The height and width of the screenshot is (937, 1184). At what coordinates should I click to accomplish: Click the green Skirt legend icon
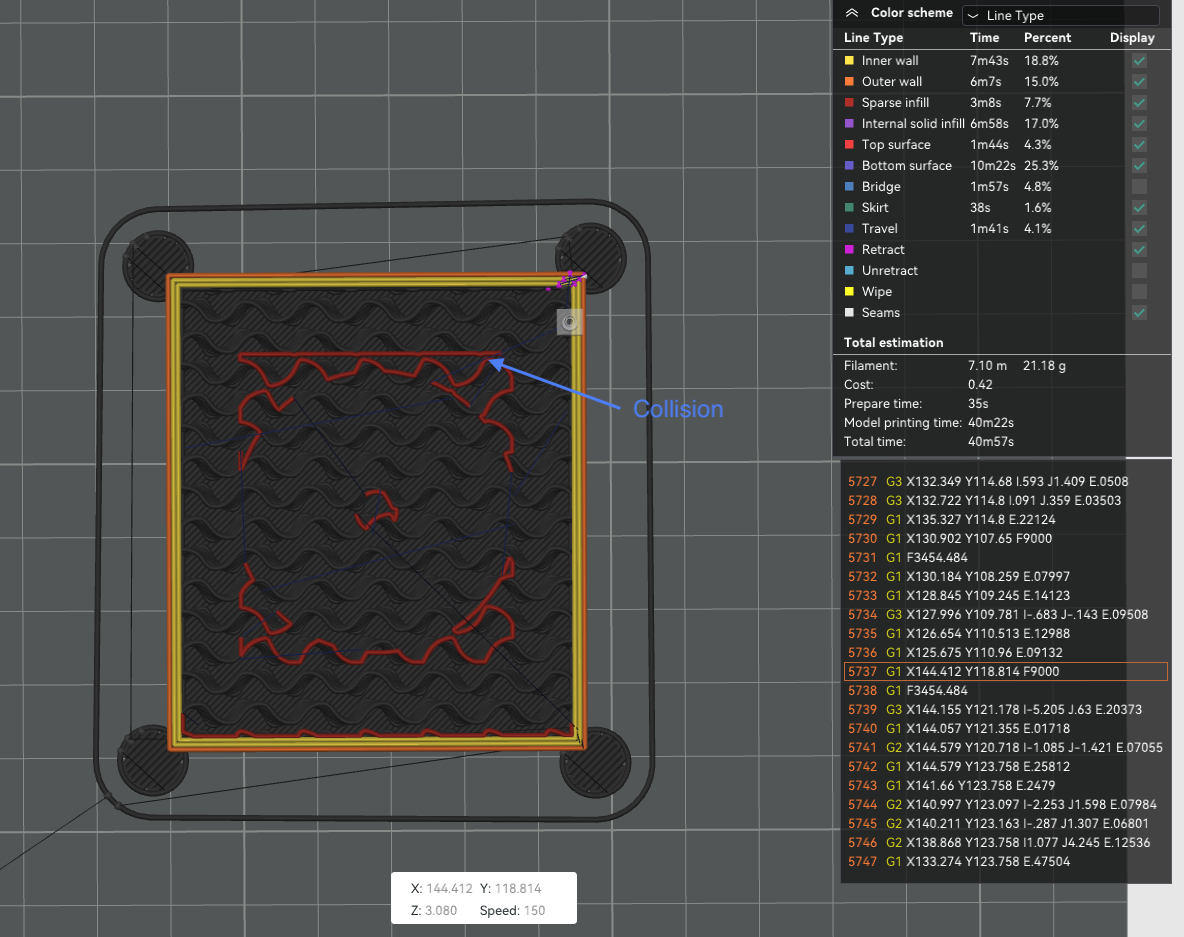(x=851, y=207)
